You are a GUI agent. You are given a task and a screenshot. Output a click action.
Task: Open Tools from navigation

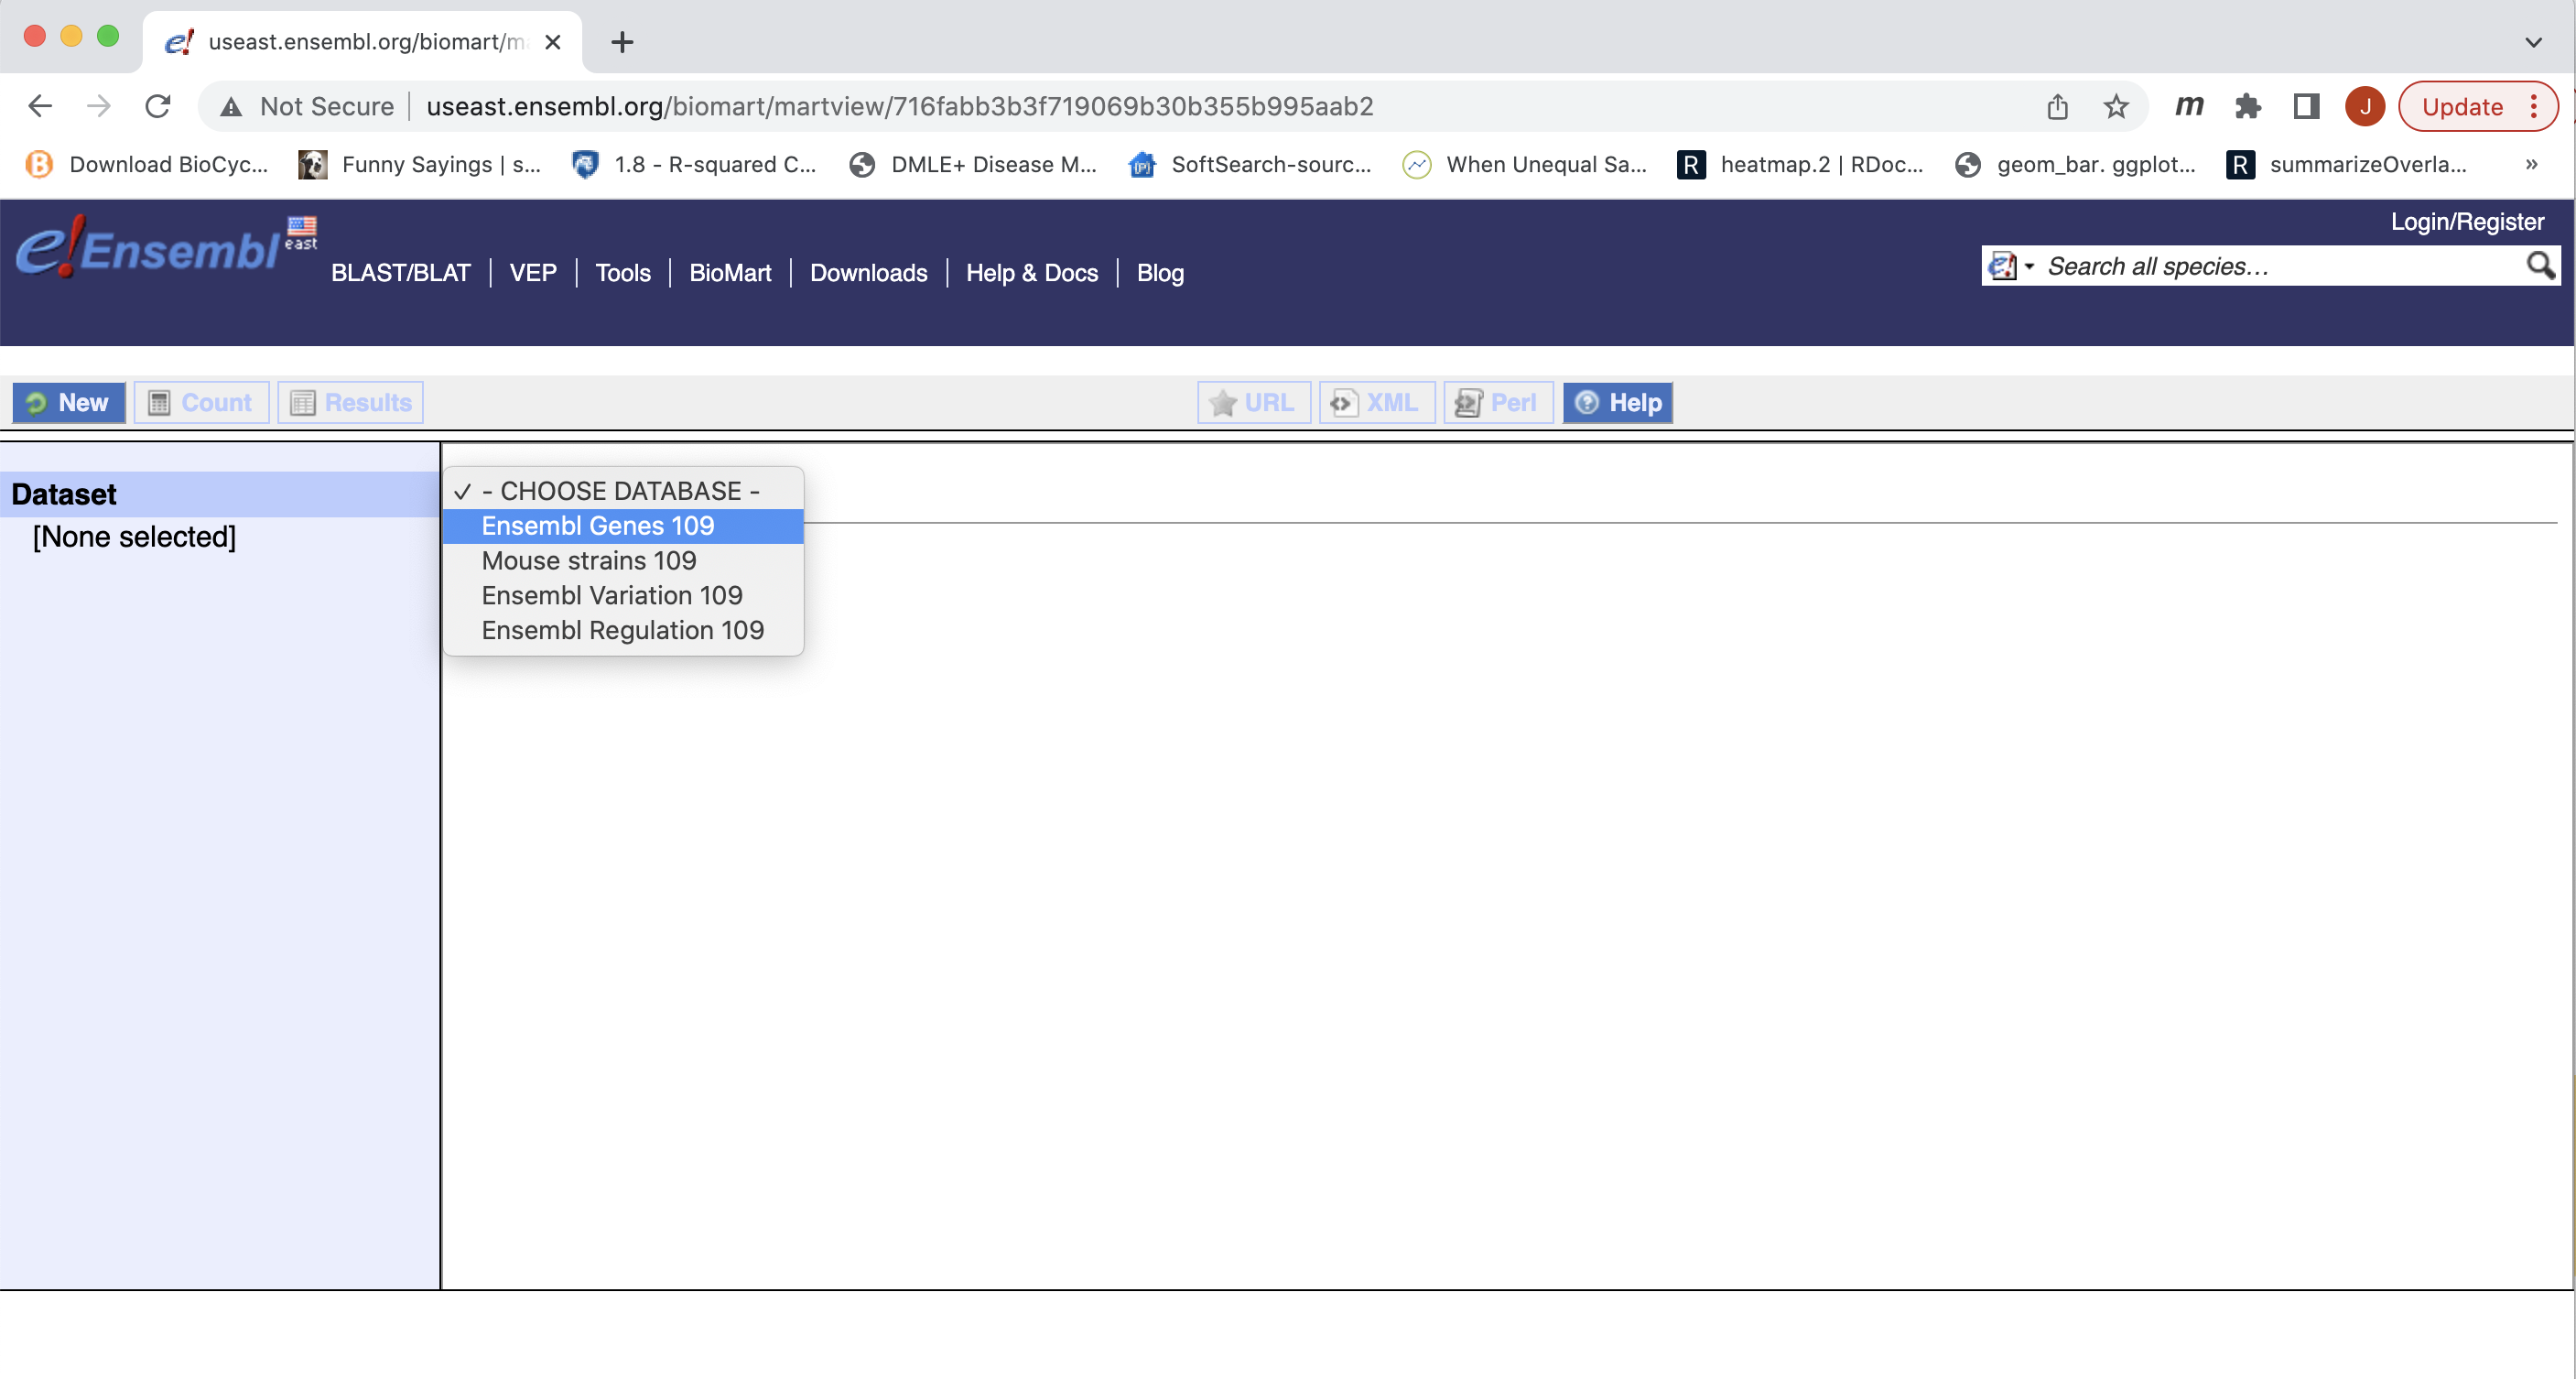[623, 273]
